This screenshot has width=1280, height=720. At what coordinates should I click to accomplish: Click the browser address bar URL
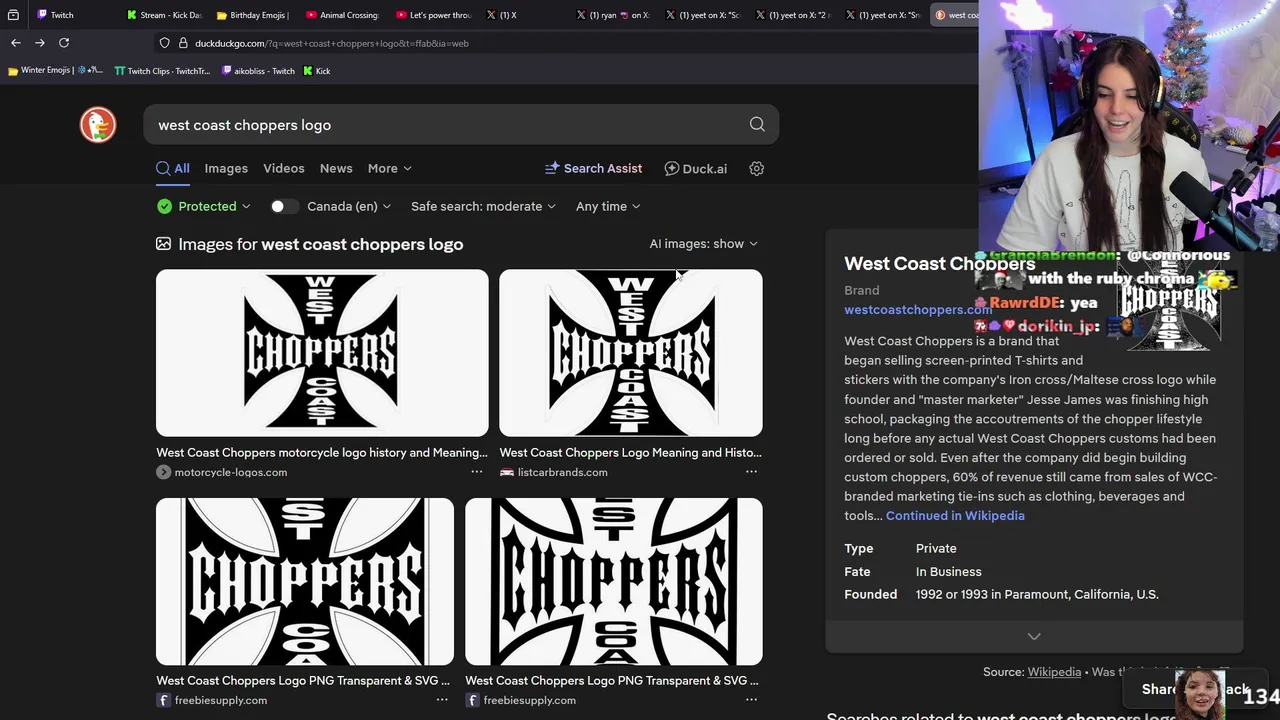(x=332, y=43)
